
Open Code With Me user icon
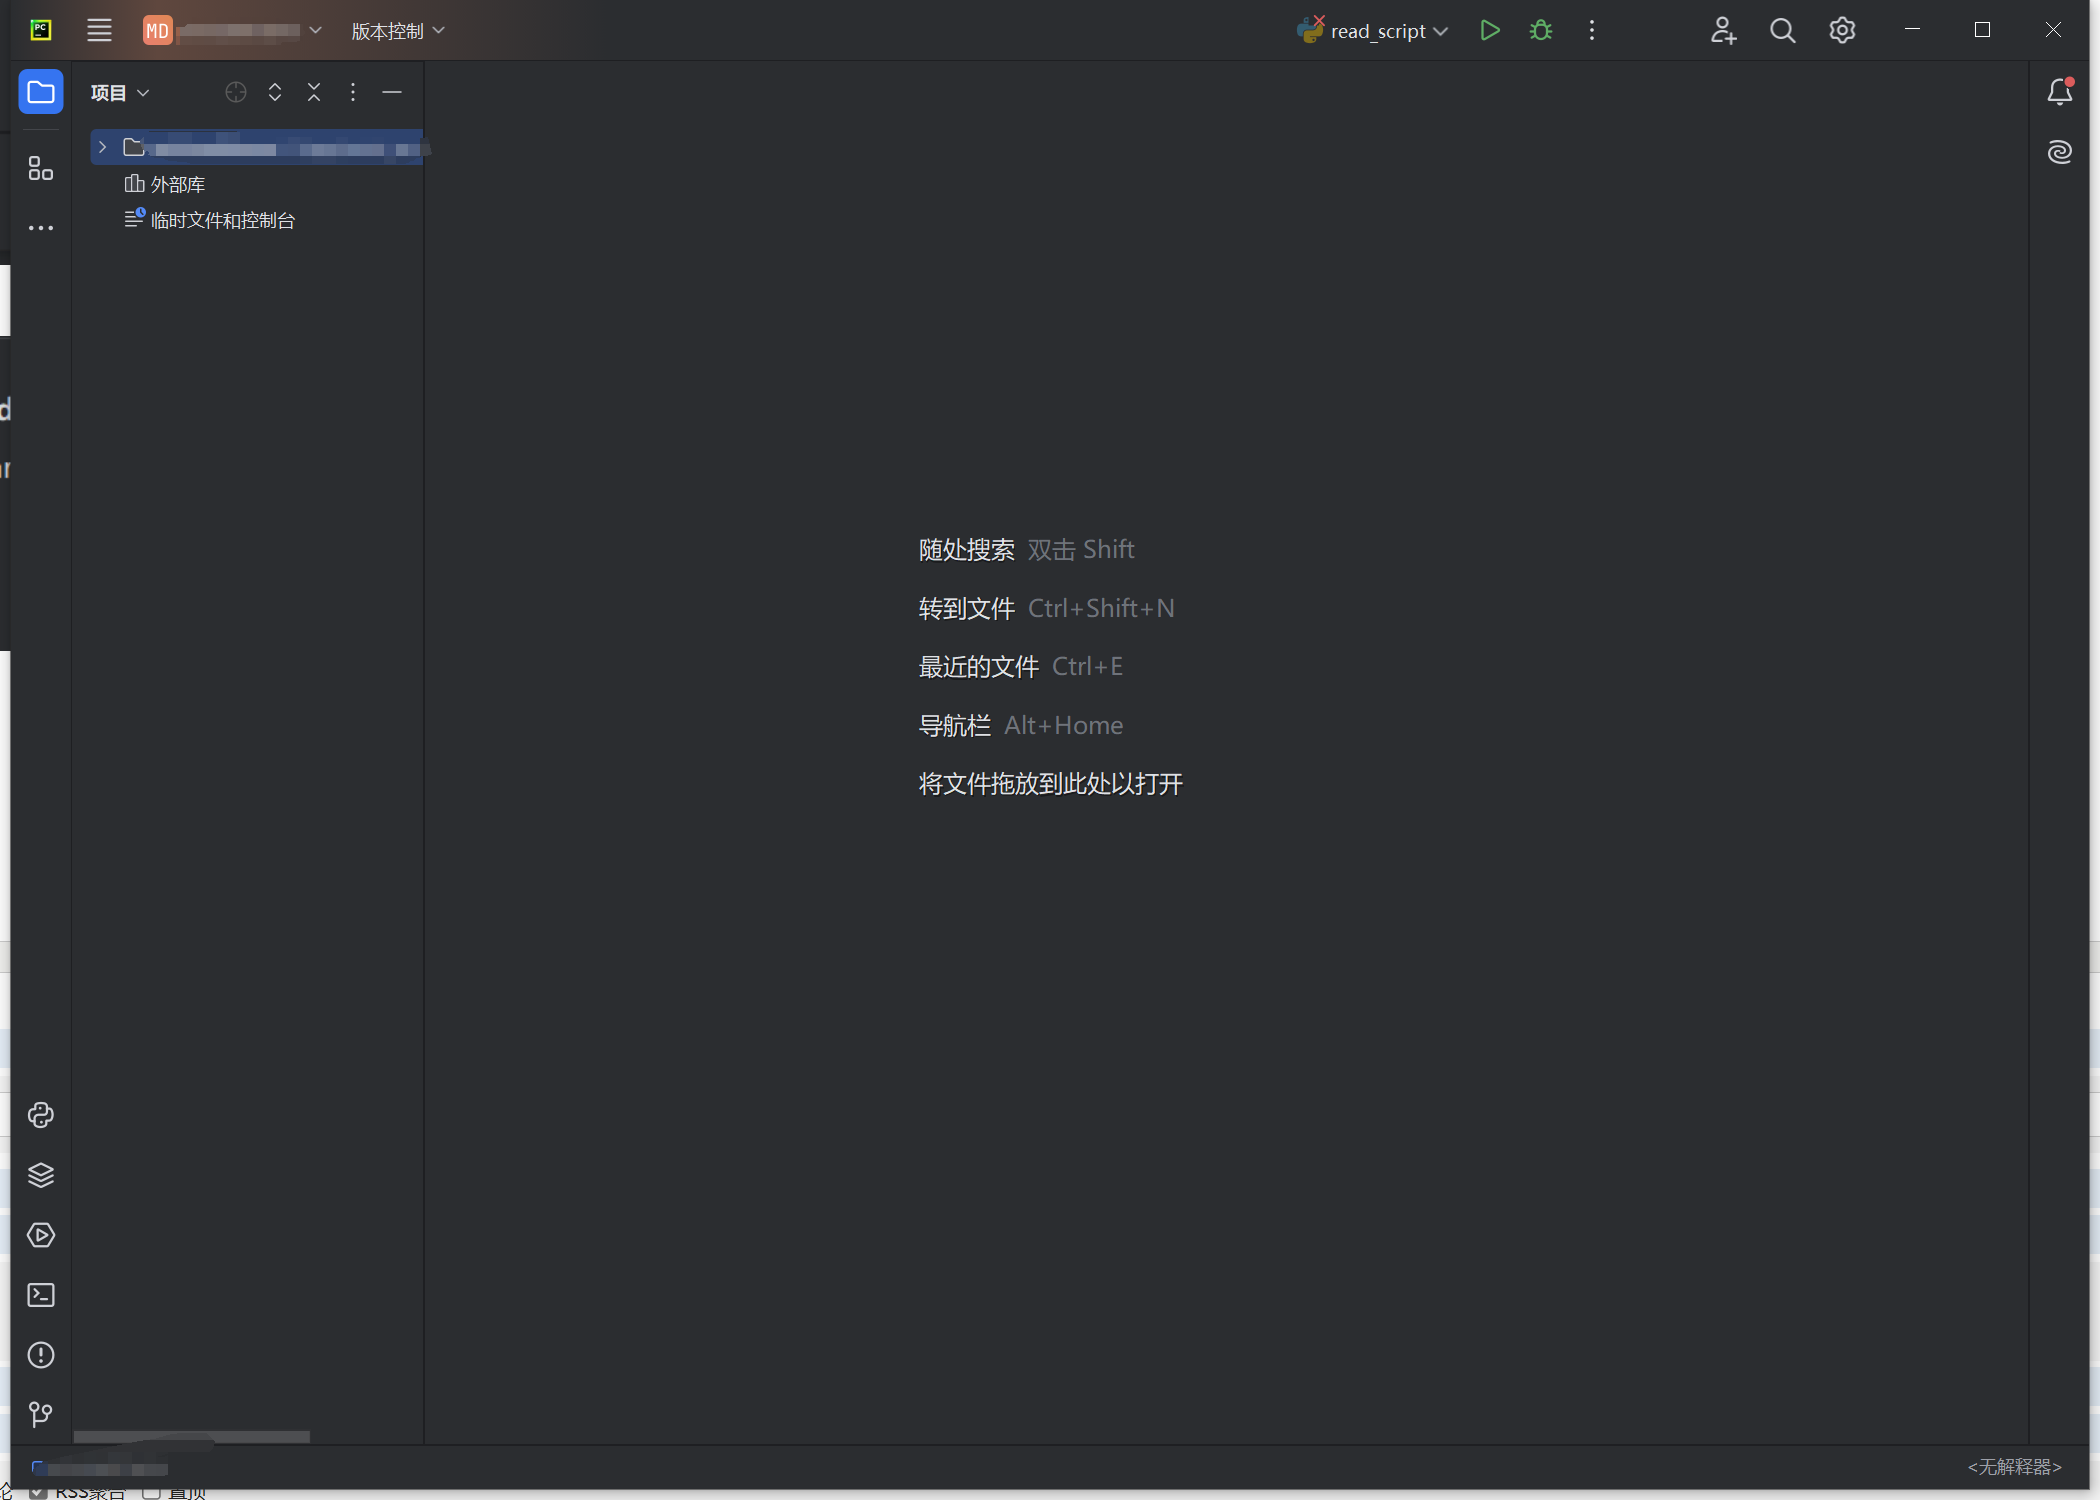point(1723,30)
